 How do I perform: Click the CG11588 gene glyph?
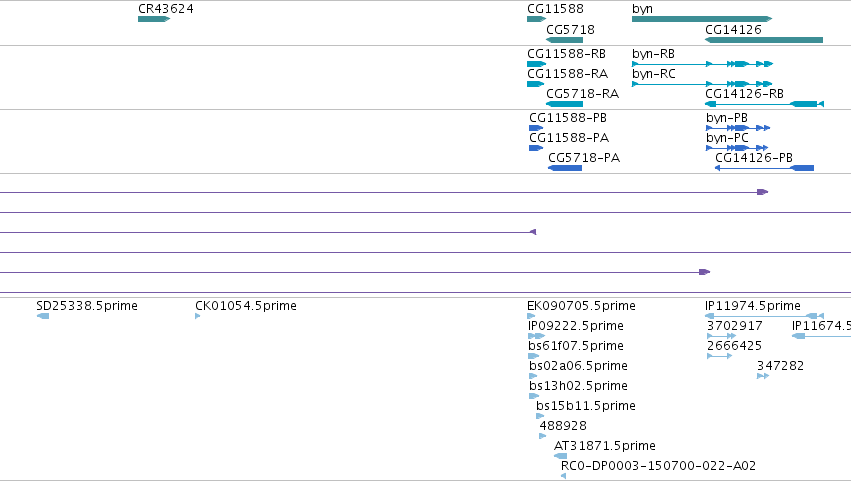pos(536,19)
